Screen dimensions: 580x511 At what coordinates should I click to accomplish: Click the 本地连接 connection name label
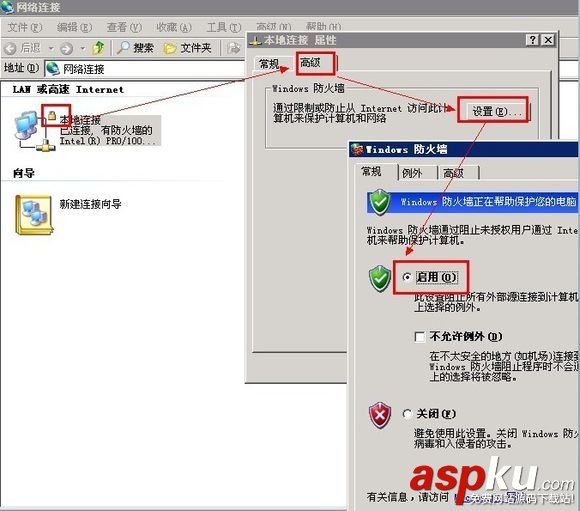coord(80,120)
